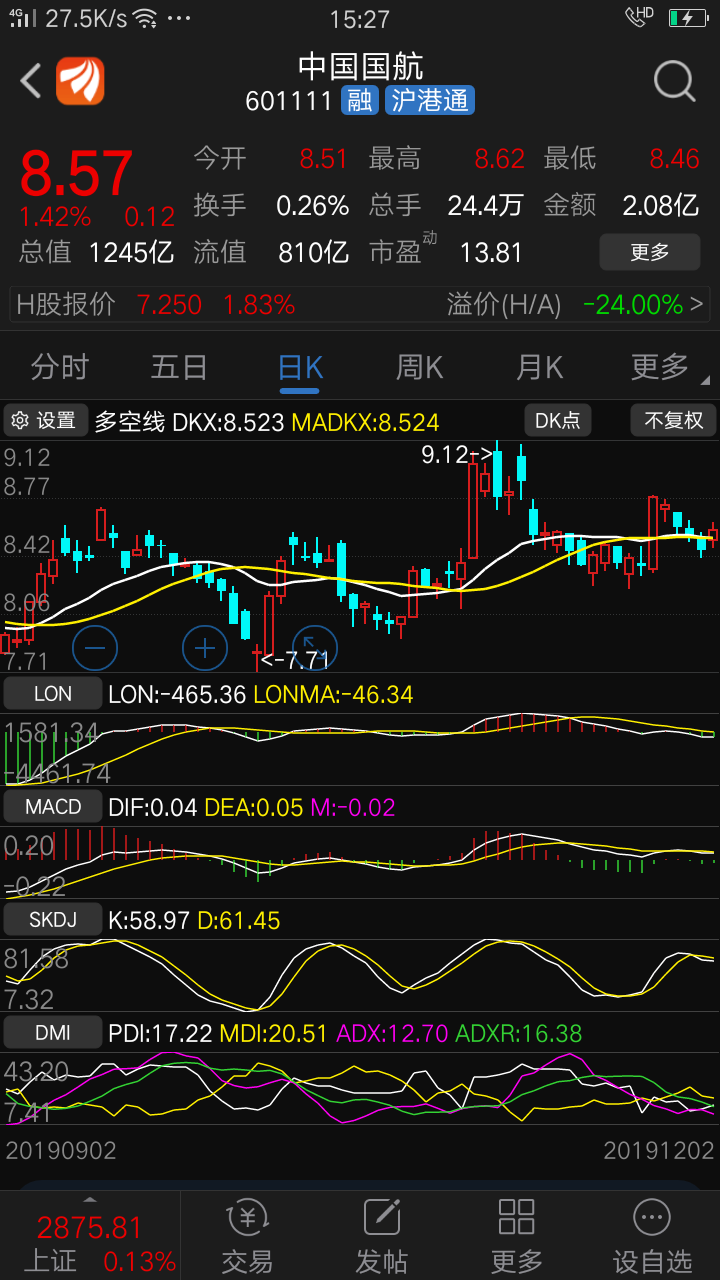Open chart 设置 settings button
The width and height of the screenshot is (720, 1280).
point(45,421)
